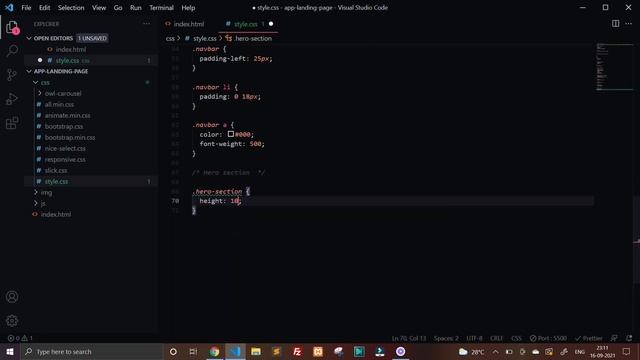Click the Cortana circle icon
Screen dimensions: 640x360
tap(173, 351)
